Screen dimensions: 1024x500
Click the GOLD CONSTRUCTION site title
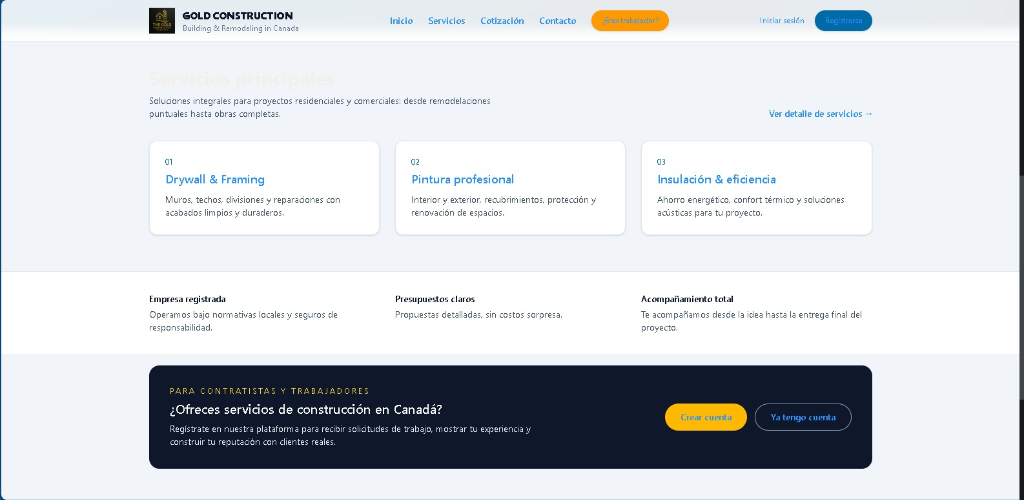tap(238, 16)
